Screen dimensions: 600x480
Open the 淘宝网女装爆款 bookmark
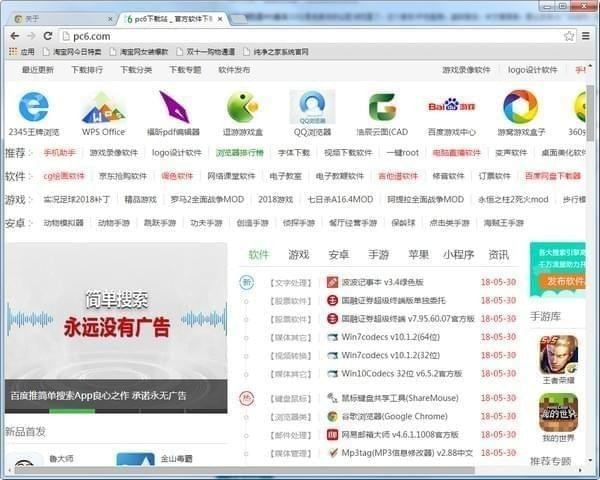[x=139, y=52]
